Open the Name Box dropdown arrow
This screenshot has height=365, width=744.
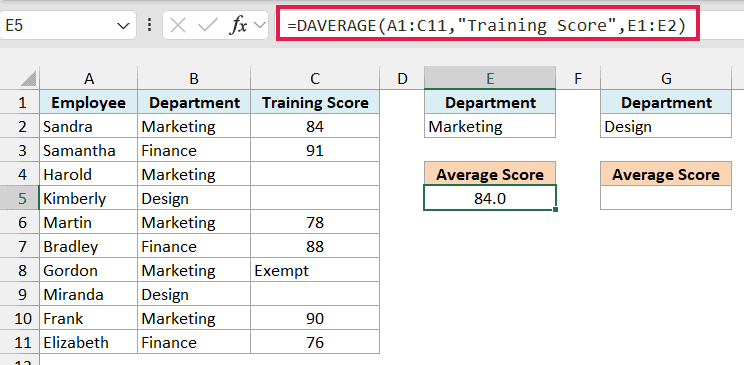pos(123,26)
